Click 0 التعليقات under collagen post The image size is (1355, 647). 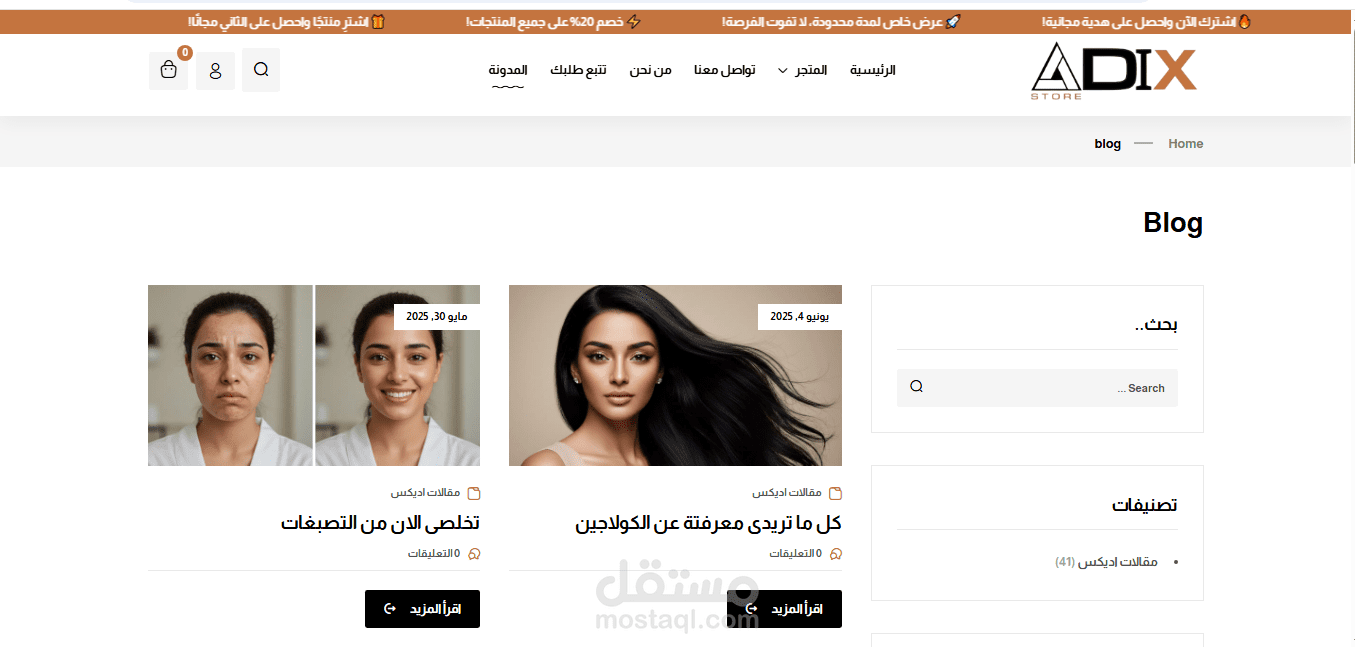click(796, 553)
